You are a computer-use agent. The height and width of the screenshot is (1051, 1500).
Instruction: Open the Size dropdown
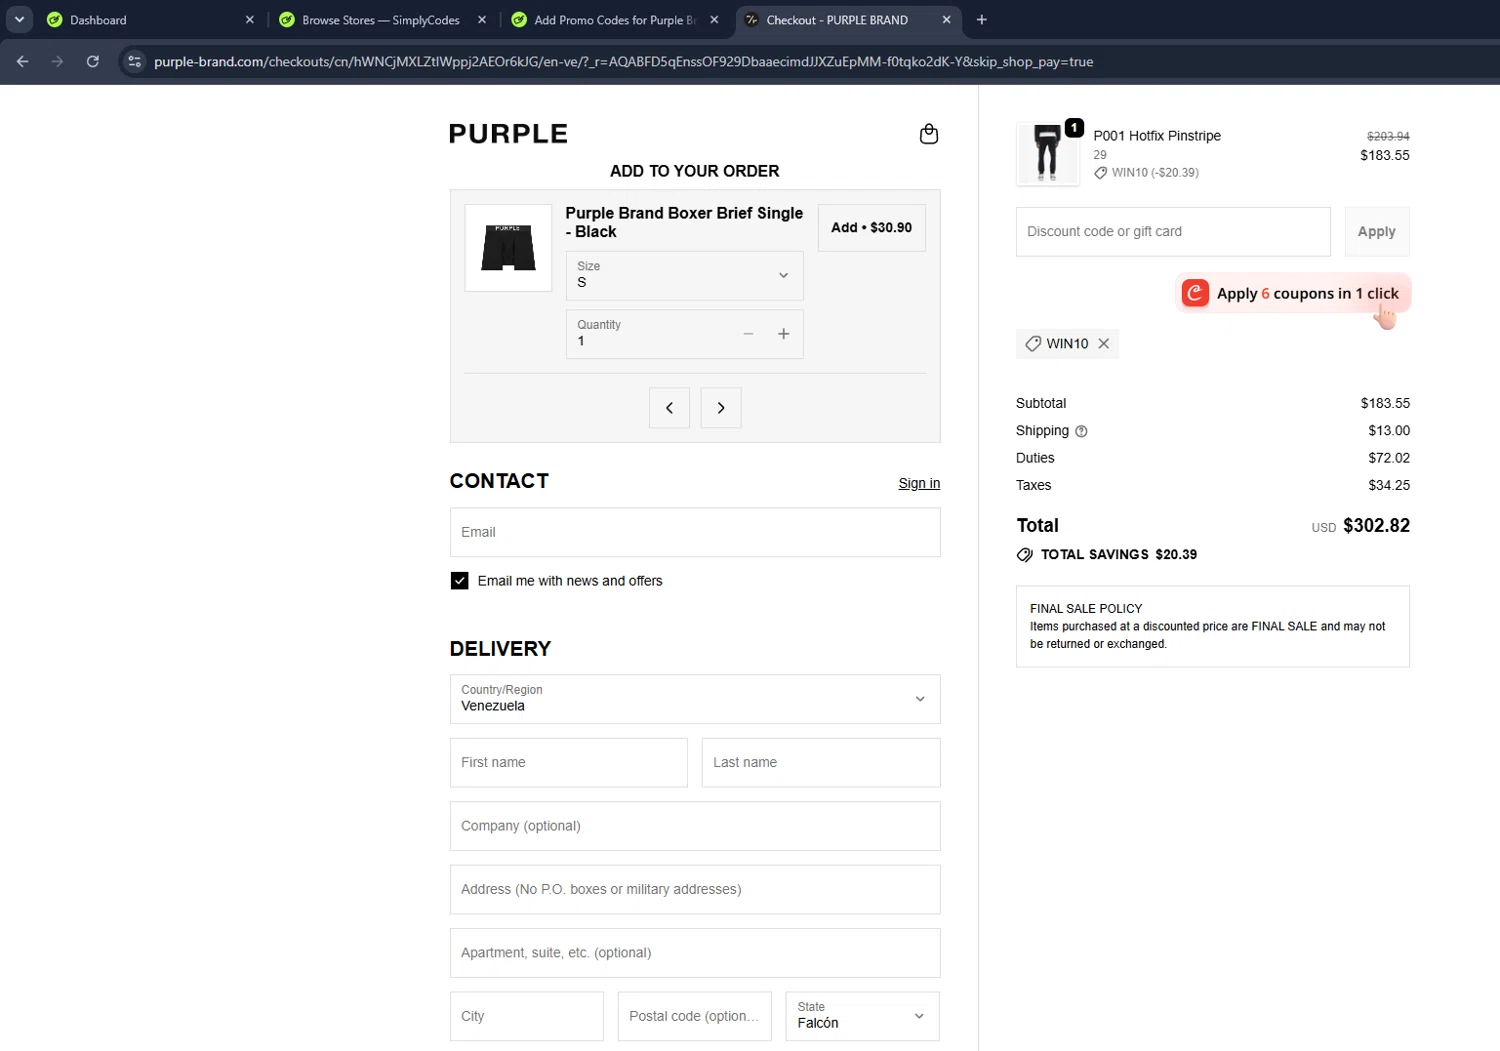(684, 275)
